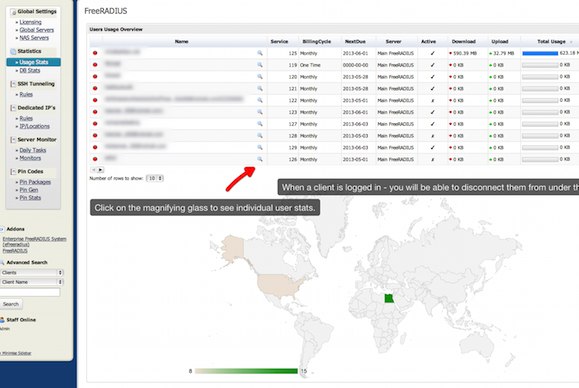Open sort arrow beside Total Usage header
Viewport: 579px width, 388px height.
(571, 42)
